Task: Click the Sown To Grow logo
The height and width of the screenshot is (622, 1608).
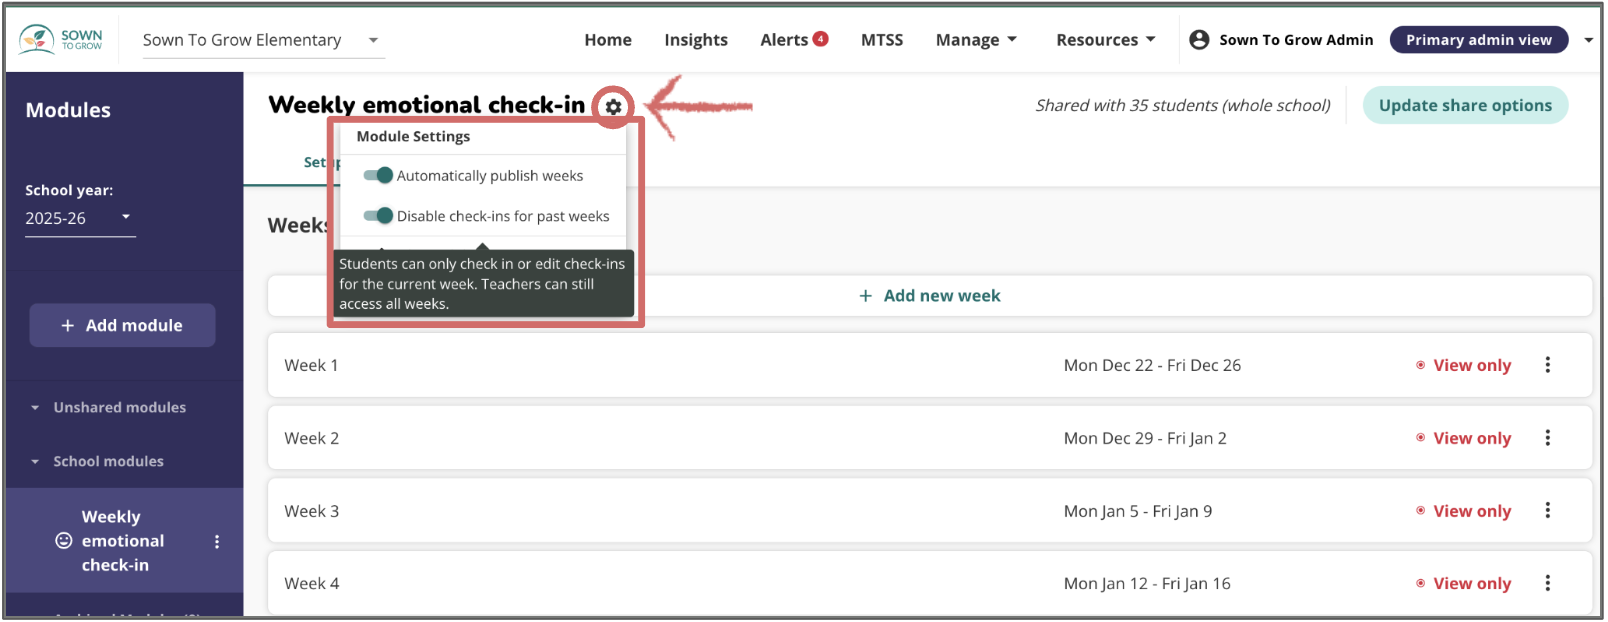Action: (62, 40)
